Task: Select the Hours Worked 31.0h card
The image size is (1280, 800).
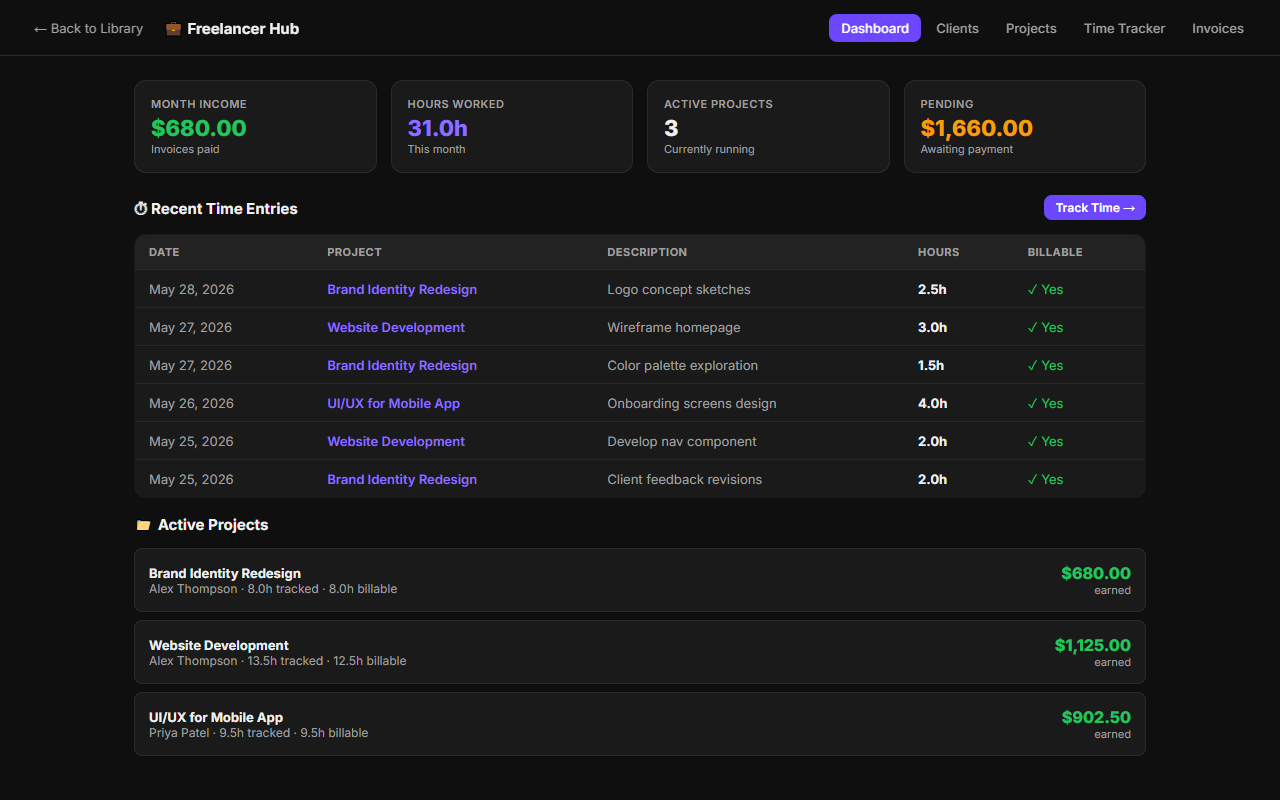Action: [512, 126]
